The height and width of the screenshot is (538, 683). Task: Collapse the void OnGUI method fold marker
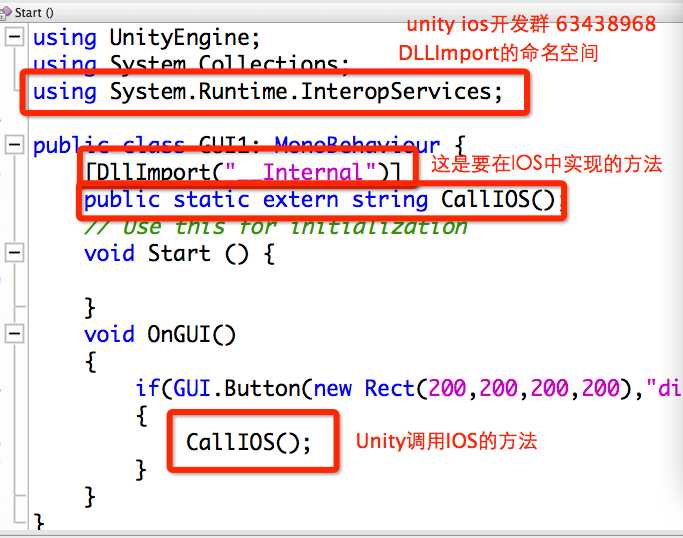[14, 334]
